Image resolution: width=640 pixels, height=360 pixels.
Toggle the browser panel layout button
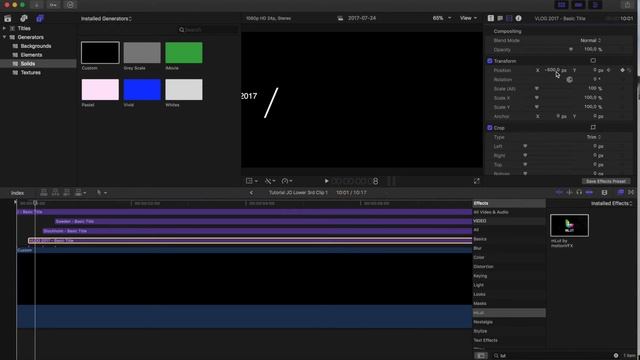tap(562, 5)
